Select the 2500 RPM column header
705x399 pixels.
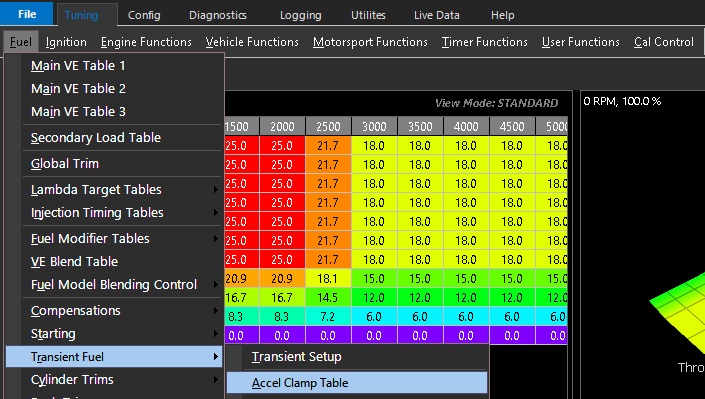(328, 127)
